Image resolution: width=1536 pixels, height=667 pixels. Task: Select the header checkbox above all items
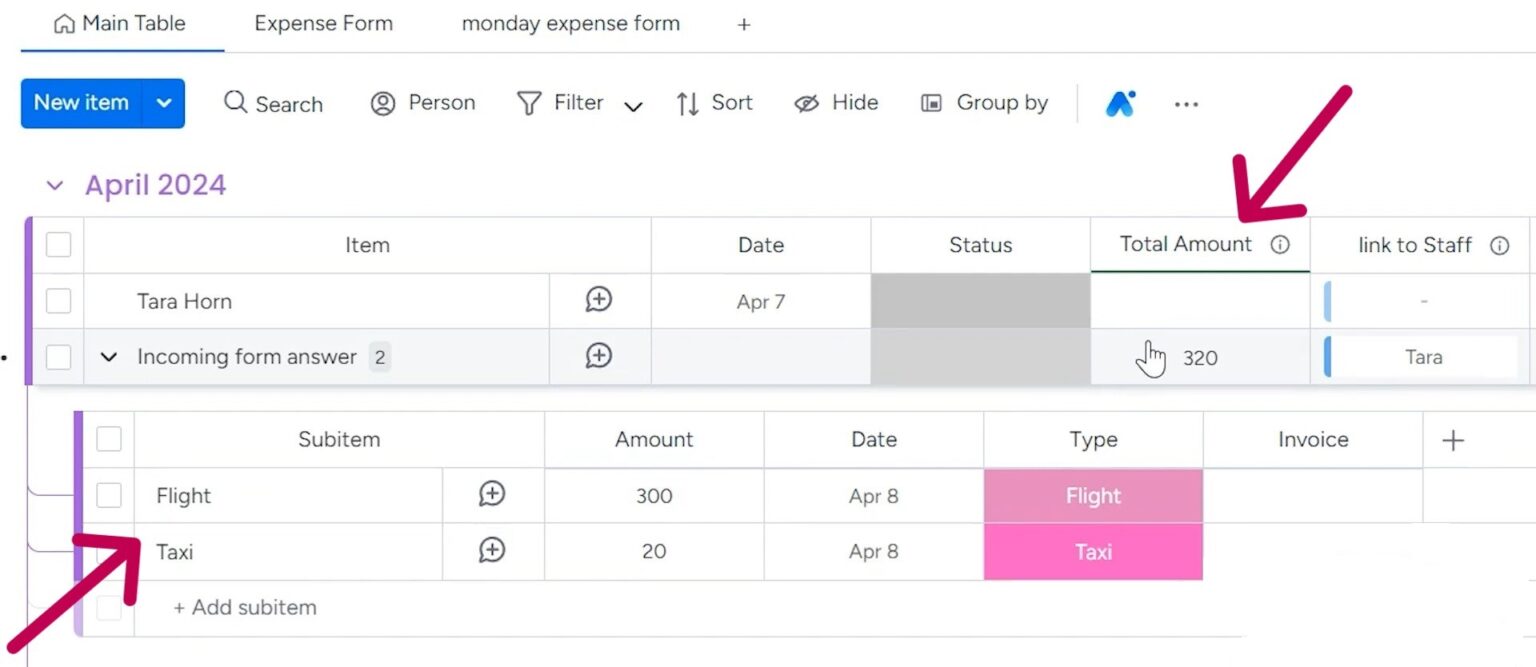(x=57, y=244)
